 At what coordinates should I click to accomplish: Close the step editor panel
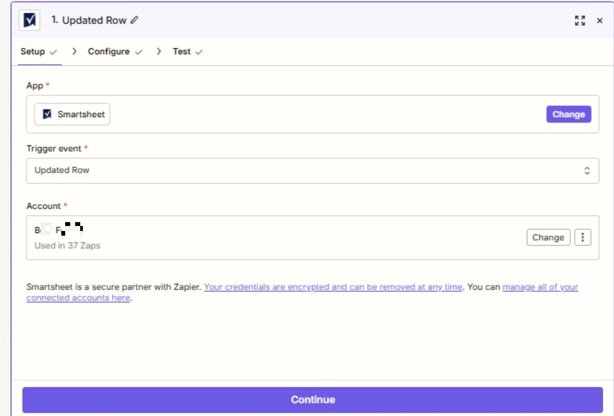pyautogui.click(x=600, y=20)
